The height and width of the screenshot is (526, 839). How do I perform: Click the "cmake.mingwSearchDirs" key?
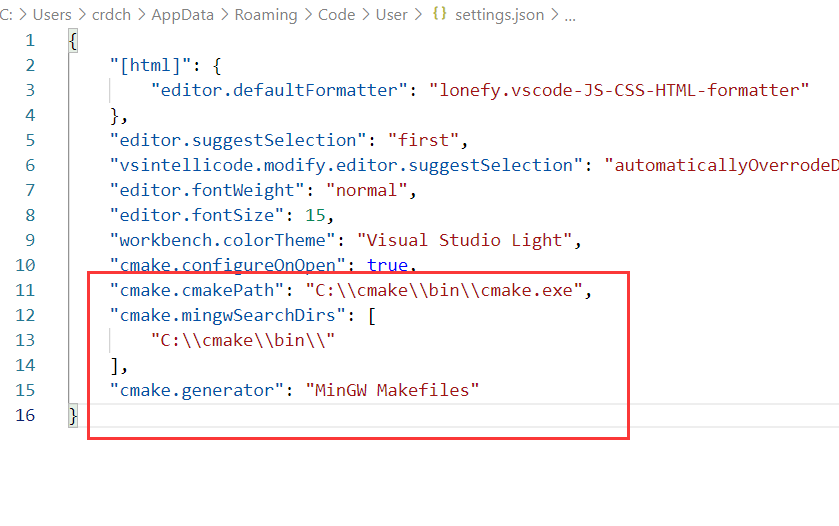click(x=228, y=315)
